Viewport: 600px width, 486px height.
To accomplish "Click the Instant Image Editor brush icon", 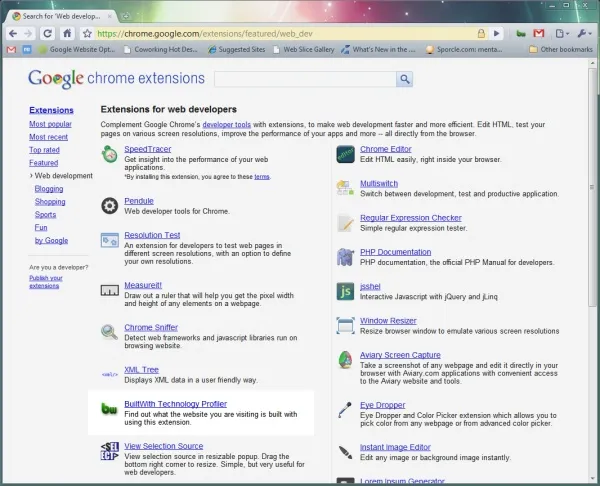I will pyautogui.click(x=346, y=452).
